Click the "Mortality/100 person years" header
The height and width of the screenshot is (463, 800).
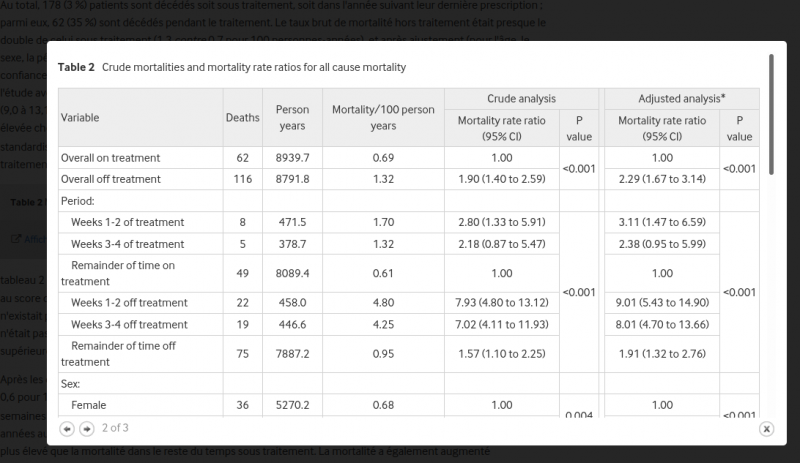pos(383,118)
